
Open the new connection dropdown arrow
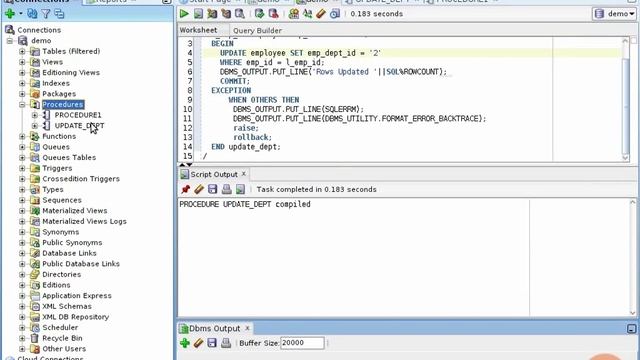20,14
